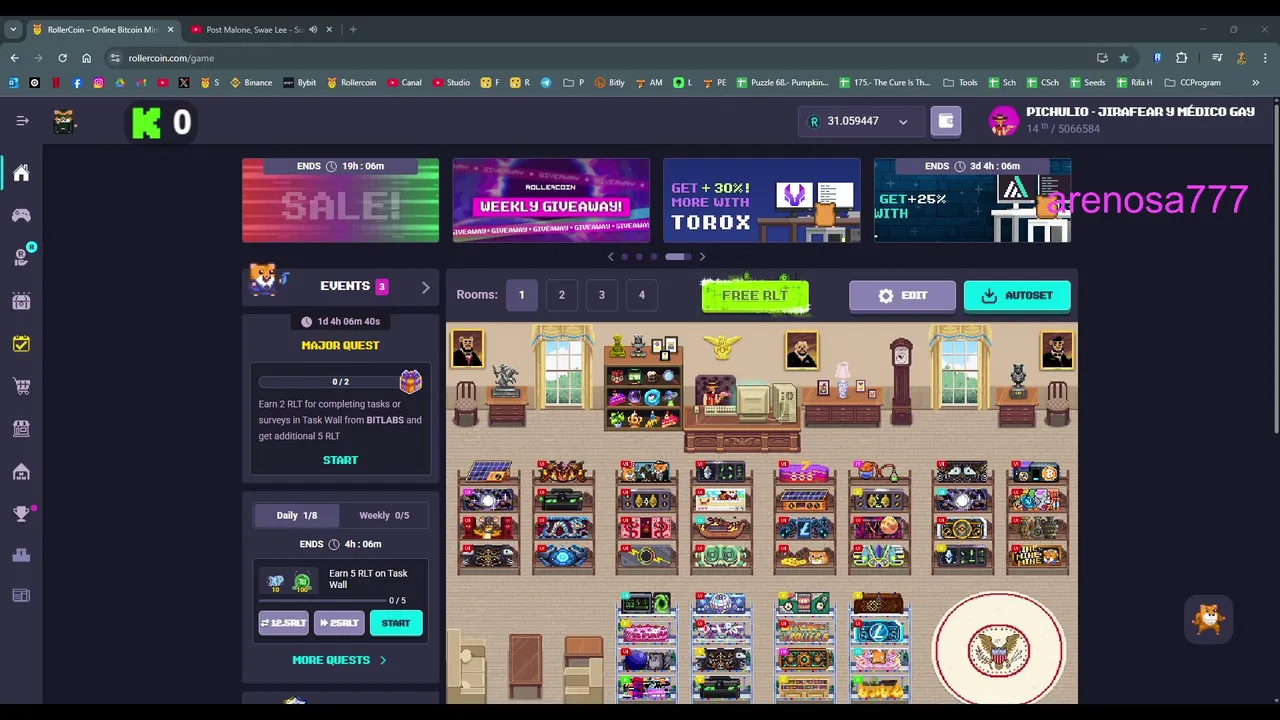This screenshot has width=1280, height=720.
Task: Open the shopping cart store icon in sidebar
Action: tap(21, 386)
